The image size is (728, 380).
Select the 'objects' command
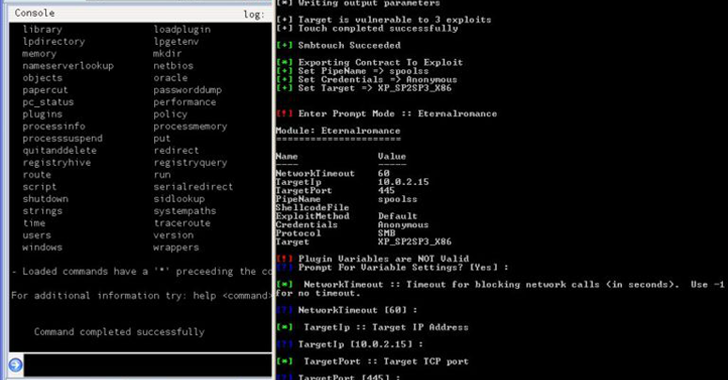point(42,78)
